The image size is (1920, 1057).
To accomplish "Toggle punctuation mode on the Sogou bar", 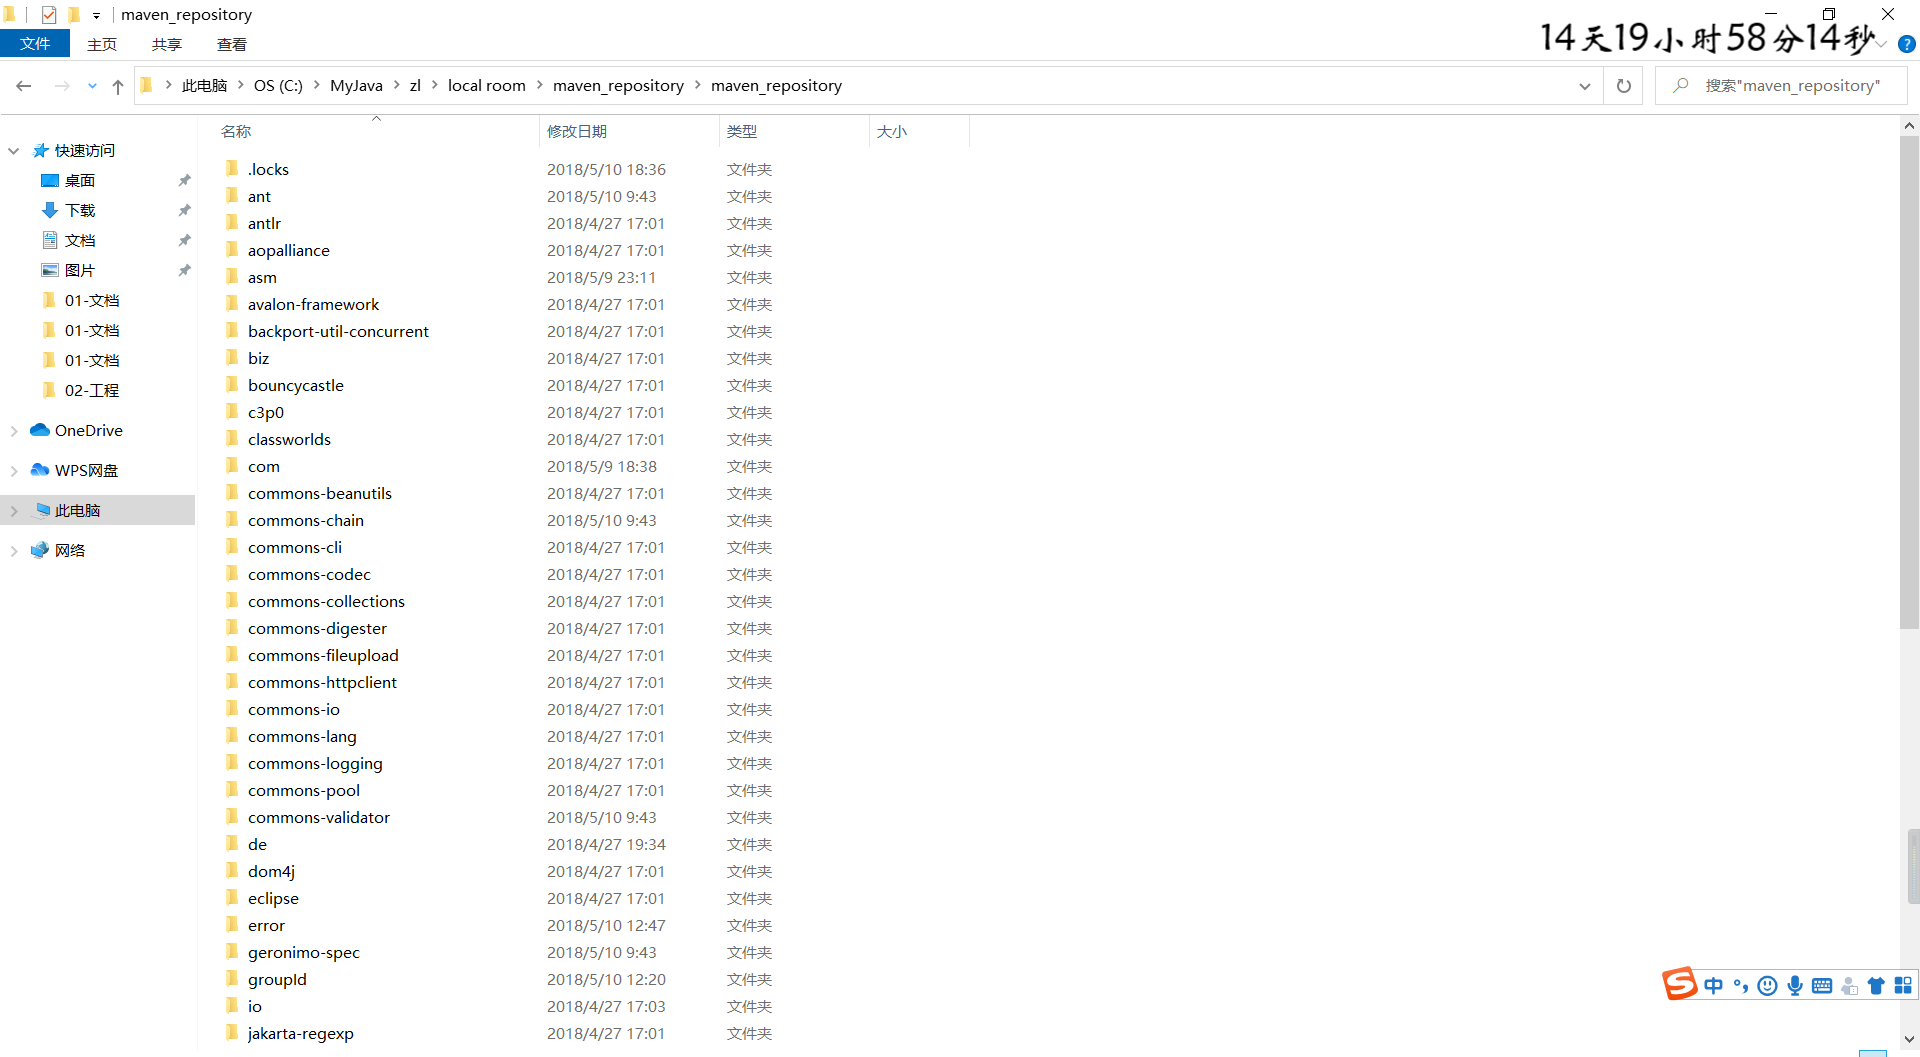I will 1741,985.
